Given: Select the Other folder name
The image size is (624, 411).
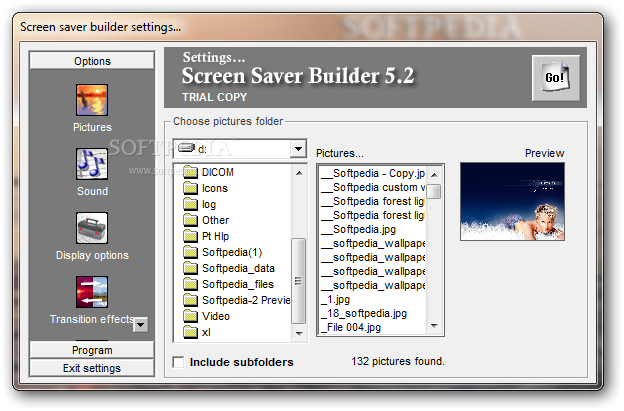Looking at the screenshot, I should [x=215, y=220].
